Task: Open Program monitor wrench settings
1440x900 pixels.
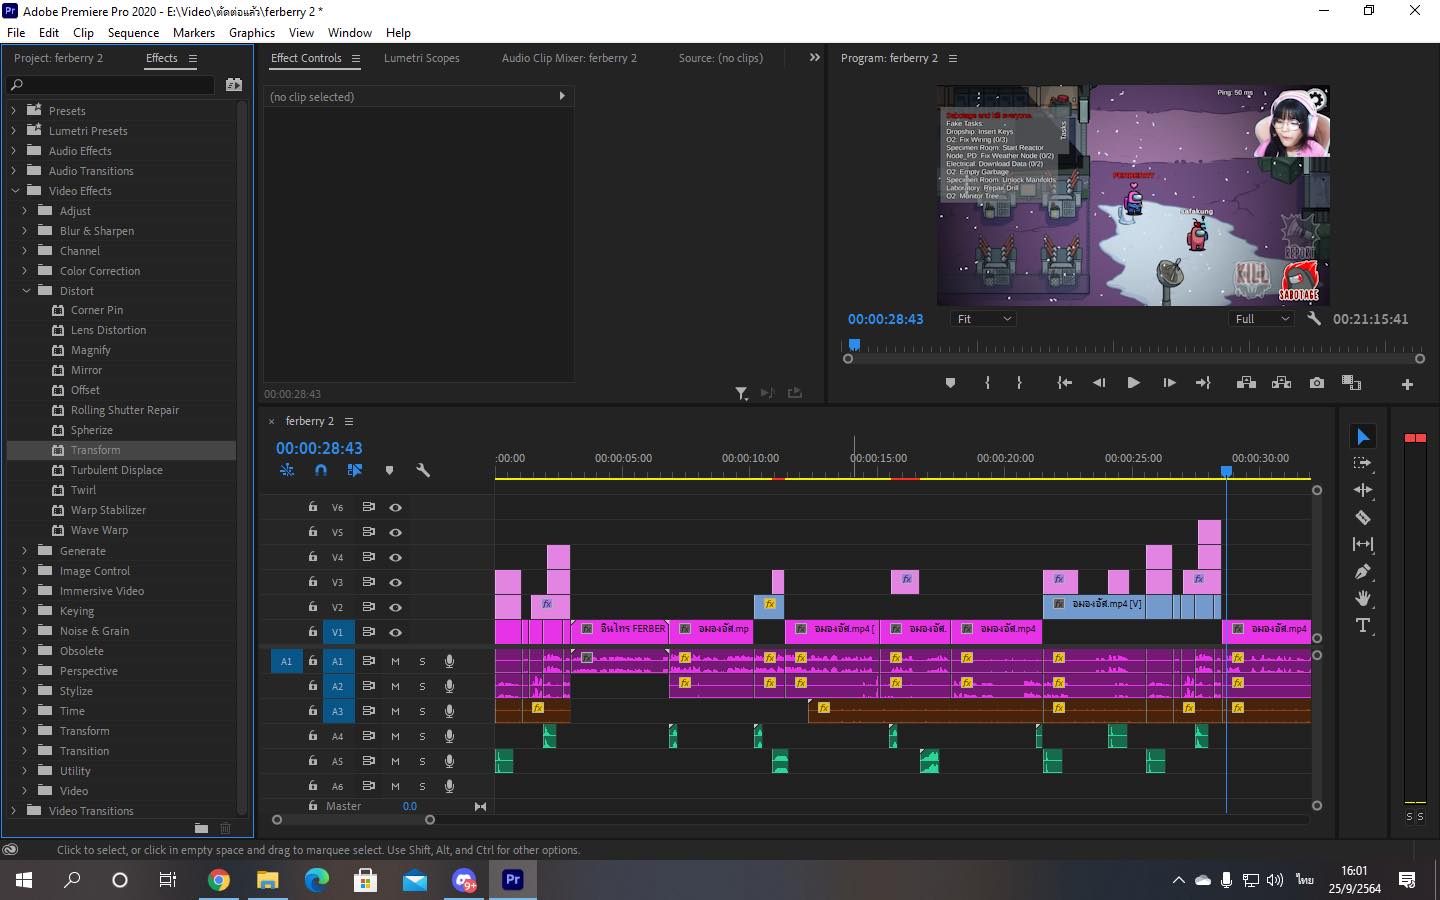Action: point(1314,319)
